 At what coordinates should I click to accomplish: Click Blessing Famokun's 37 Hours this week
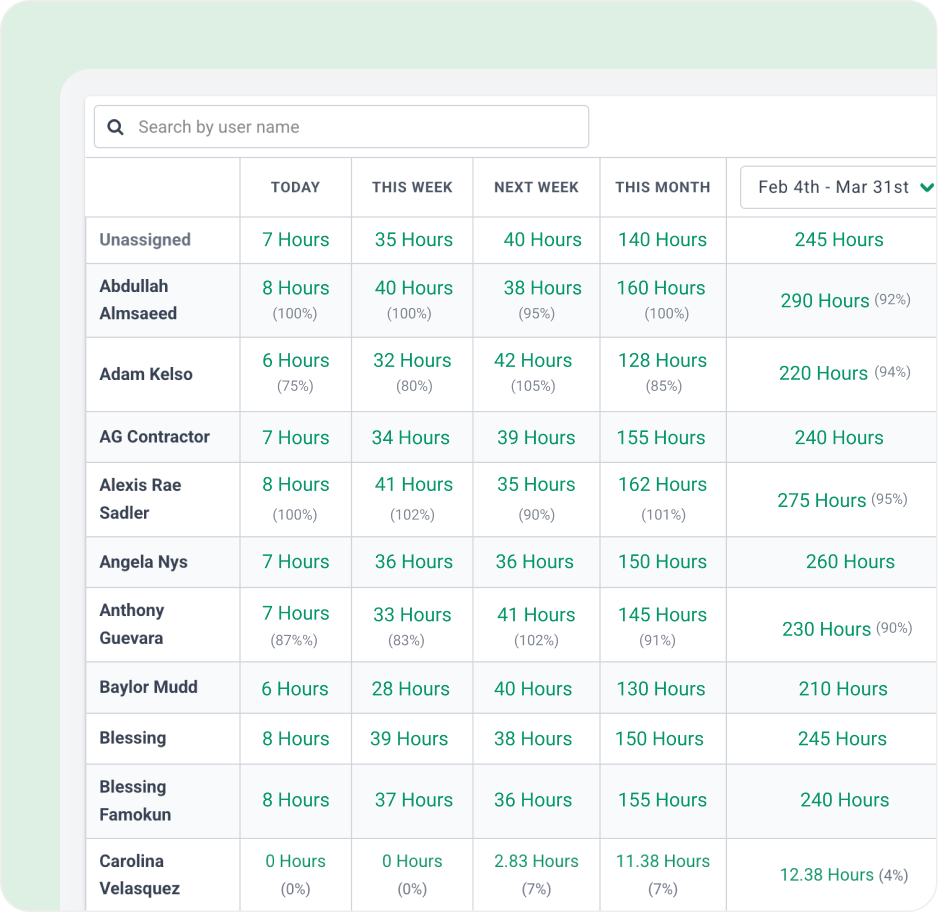pos(414,800)
